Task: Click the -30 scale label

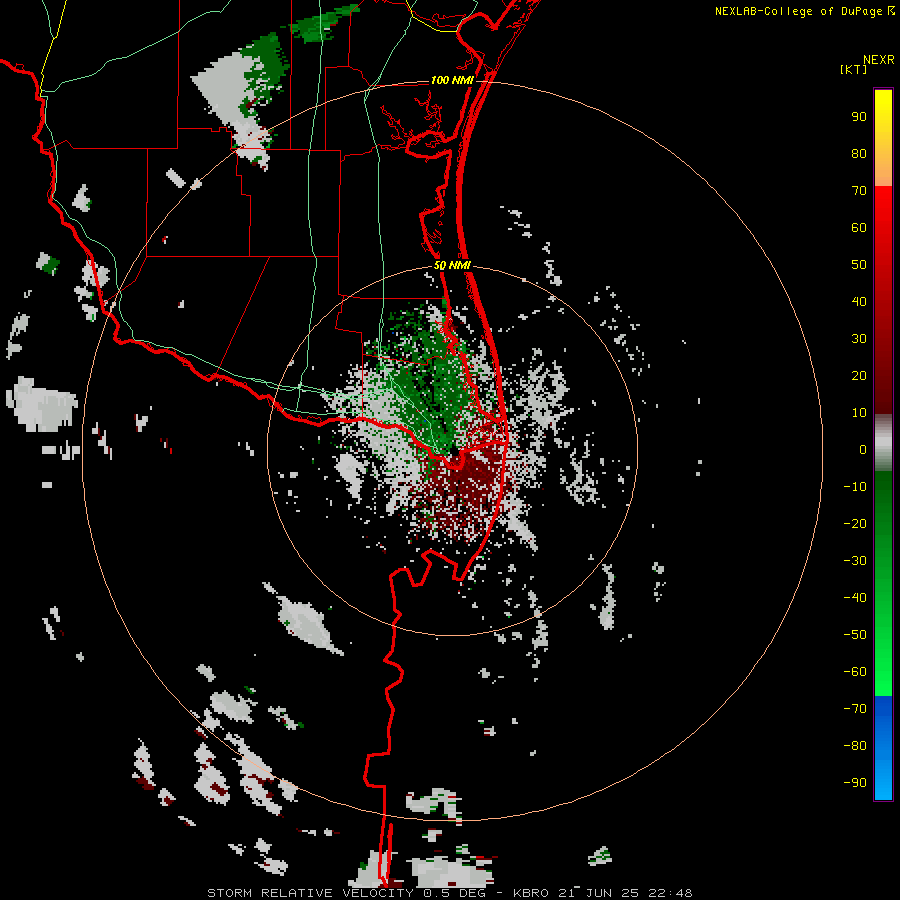Action: 855,561
